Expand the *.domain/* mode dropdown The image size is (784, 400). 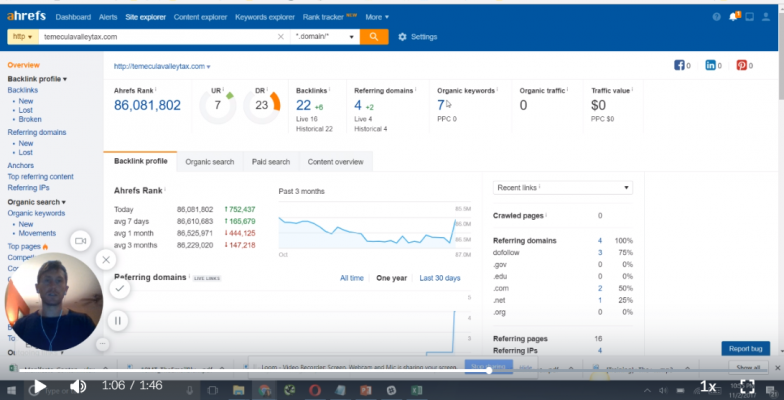(327, 36)
